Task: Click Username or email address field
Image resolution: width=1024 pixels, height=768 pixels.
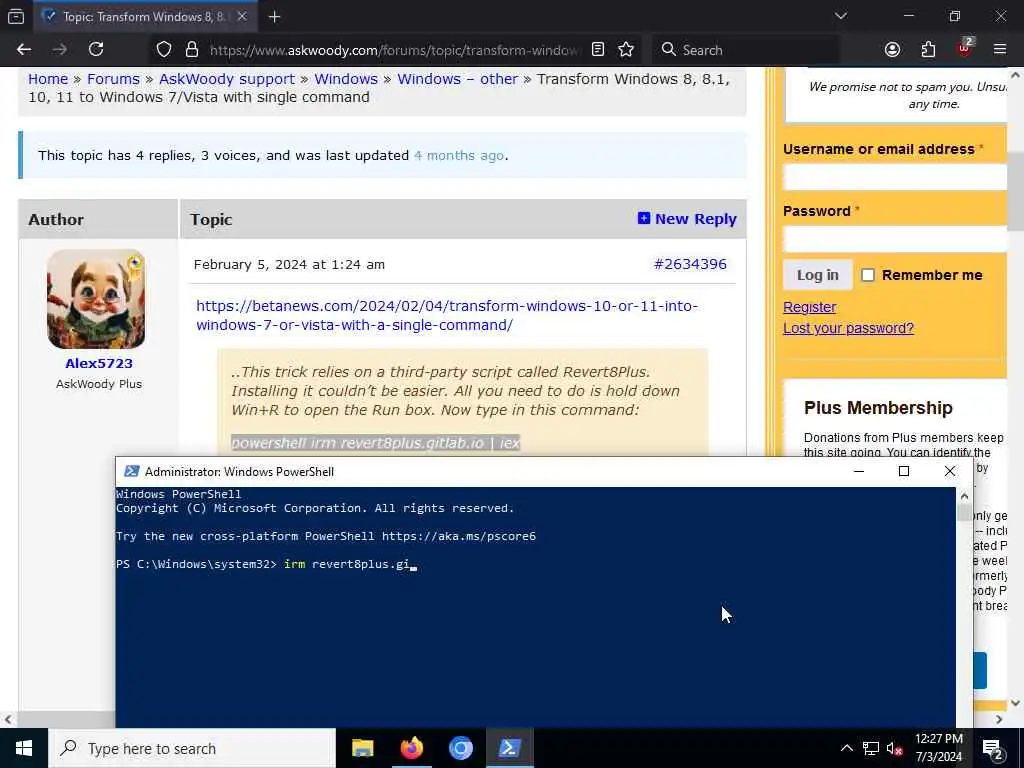Action: 895,177
